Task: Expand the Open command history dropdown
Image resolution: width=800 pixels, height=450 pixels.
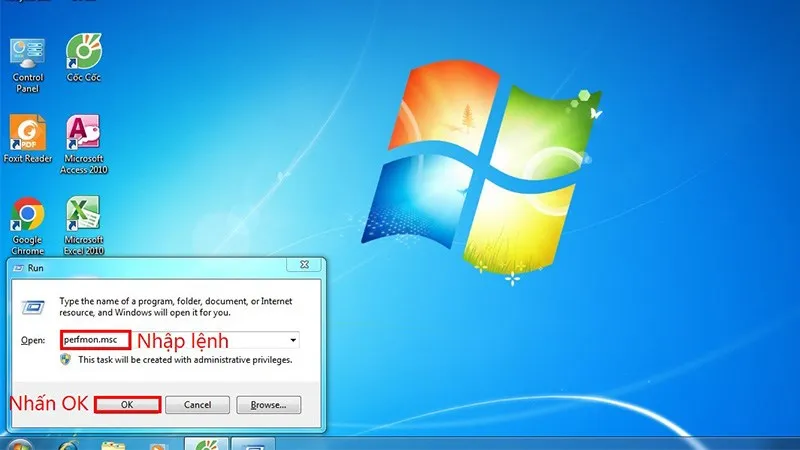Action: pyautogui.click(x=293, y=341)
